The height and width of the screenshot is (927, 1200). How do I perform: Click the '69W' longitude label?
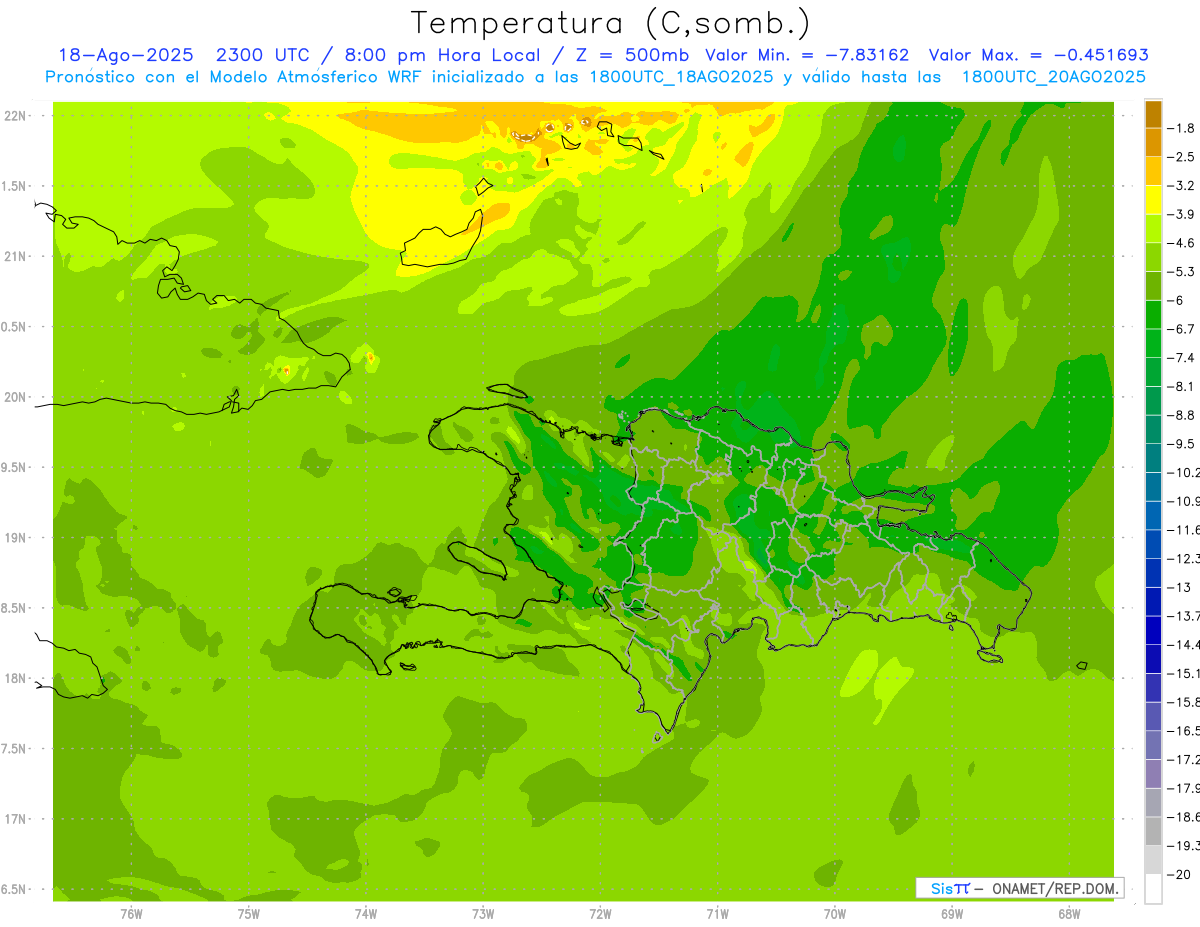tap(951, 914)
